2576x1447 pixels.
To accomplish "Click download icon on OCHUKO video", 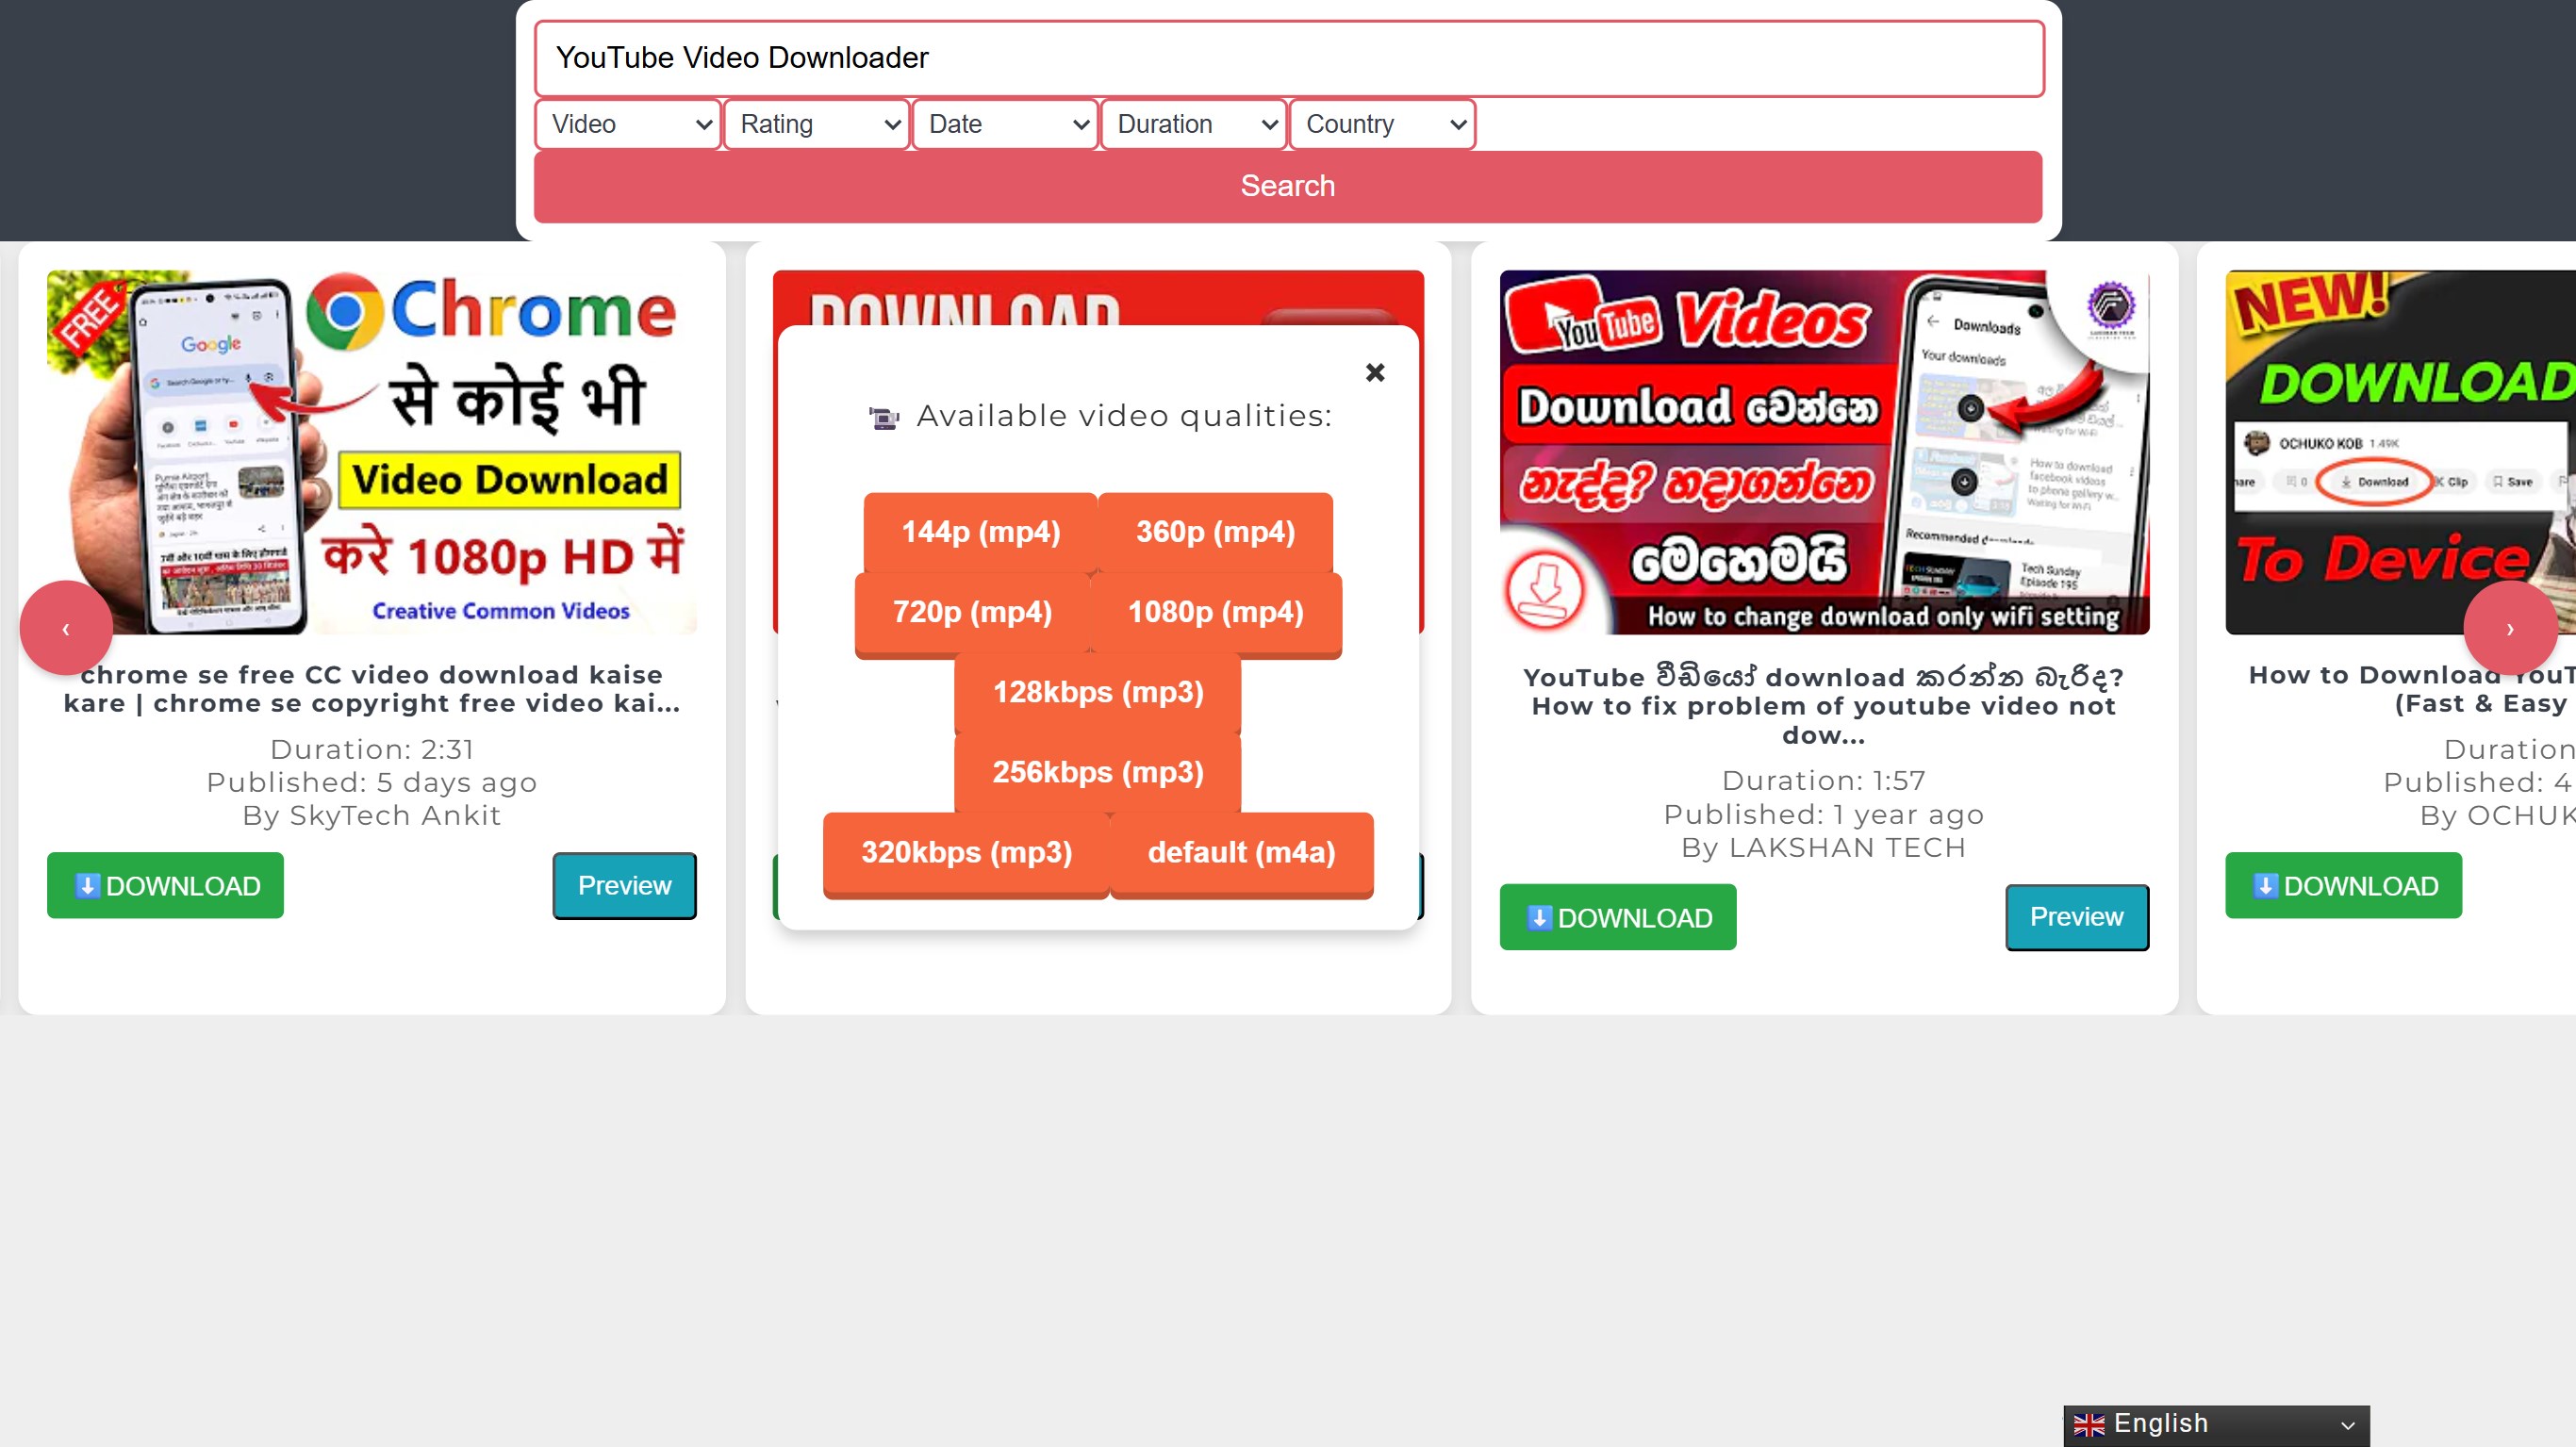I will (2265, 885).
